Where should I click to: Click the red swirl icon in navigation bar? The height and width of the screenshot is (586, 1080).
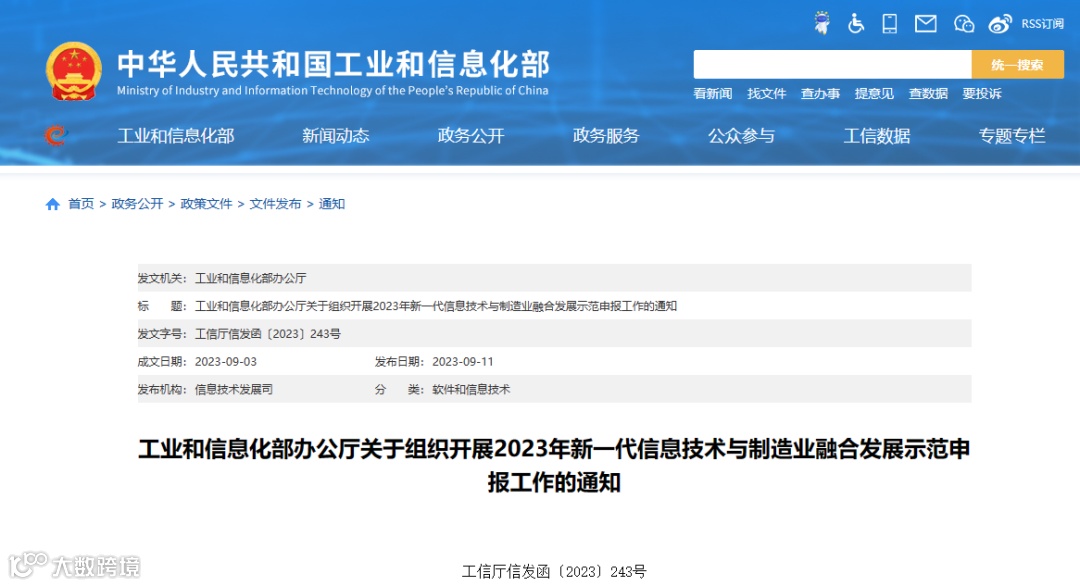(x=55, y=135)
